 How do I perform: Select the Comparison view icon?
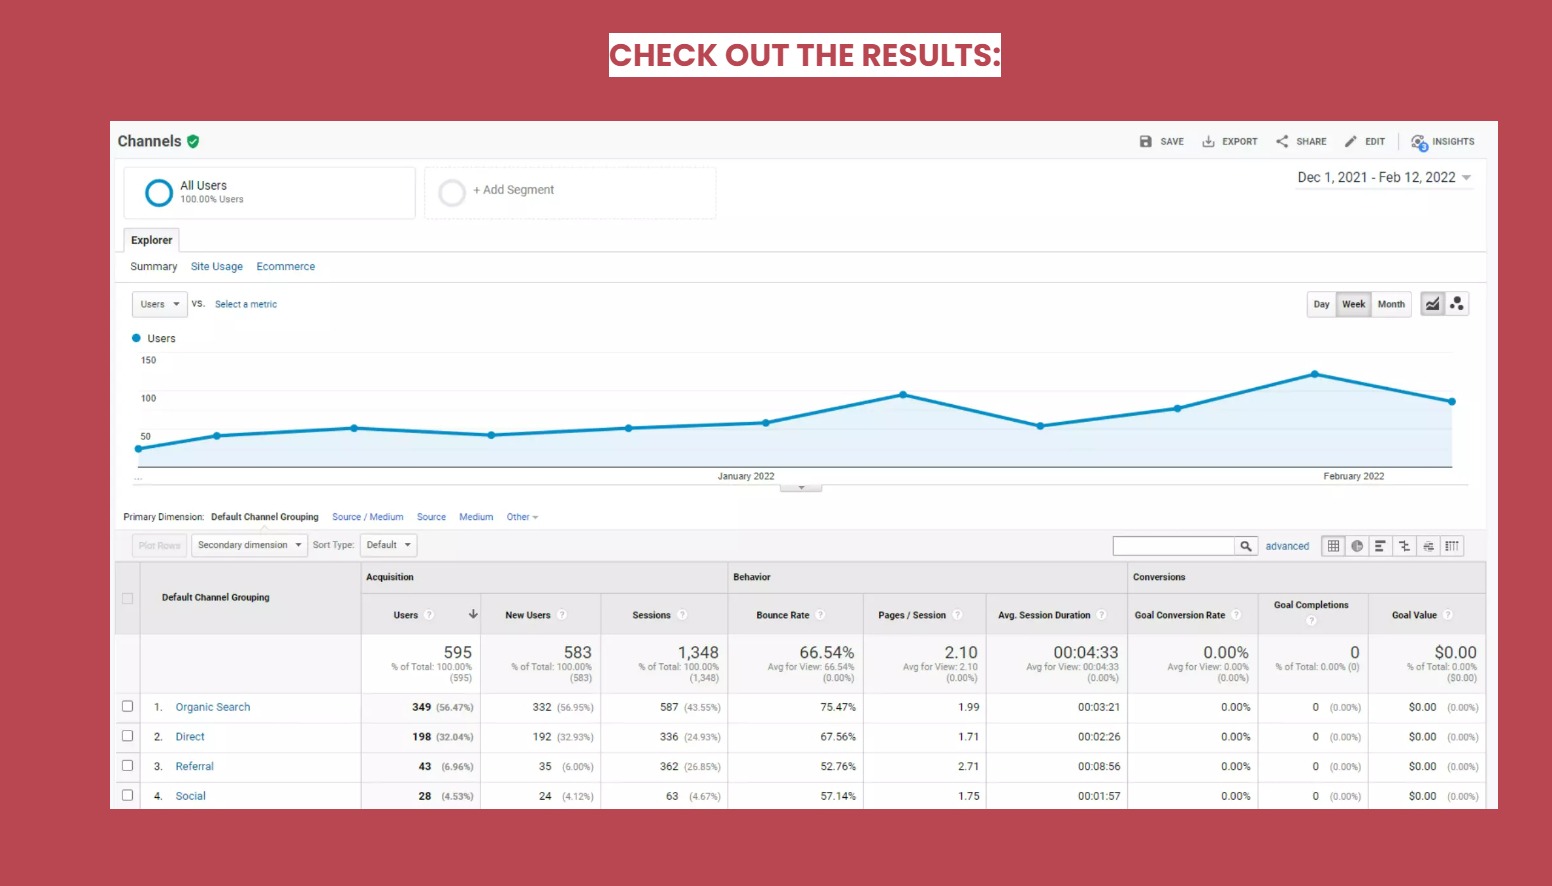point(1405,546)
